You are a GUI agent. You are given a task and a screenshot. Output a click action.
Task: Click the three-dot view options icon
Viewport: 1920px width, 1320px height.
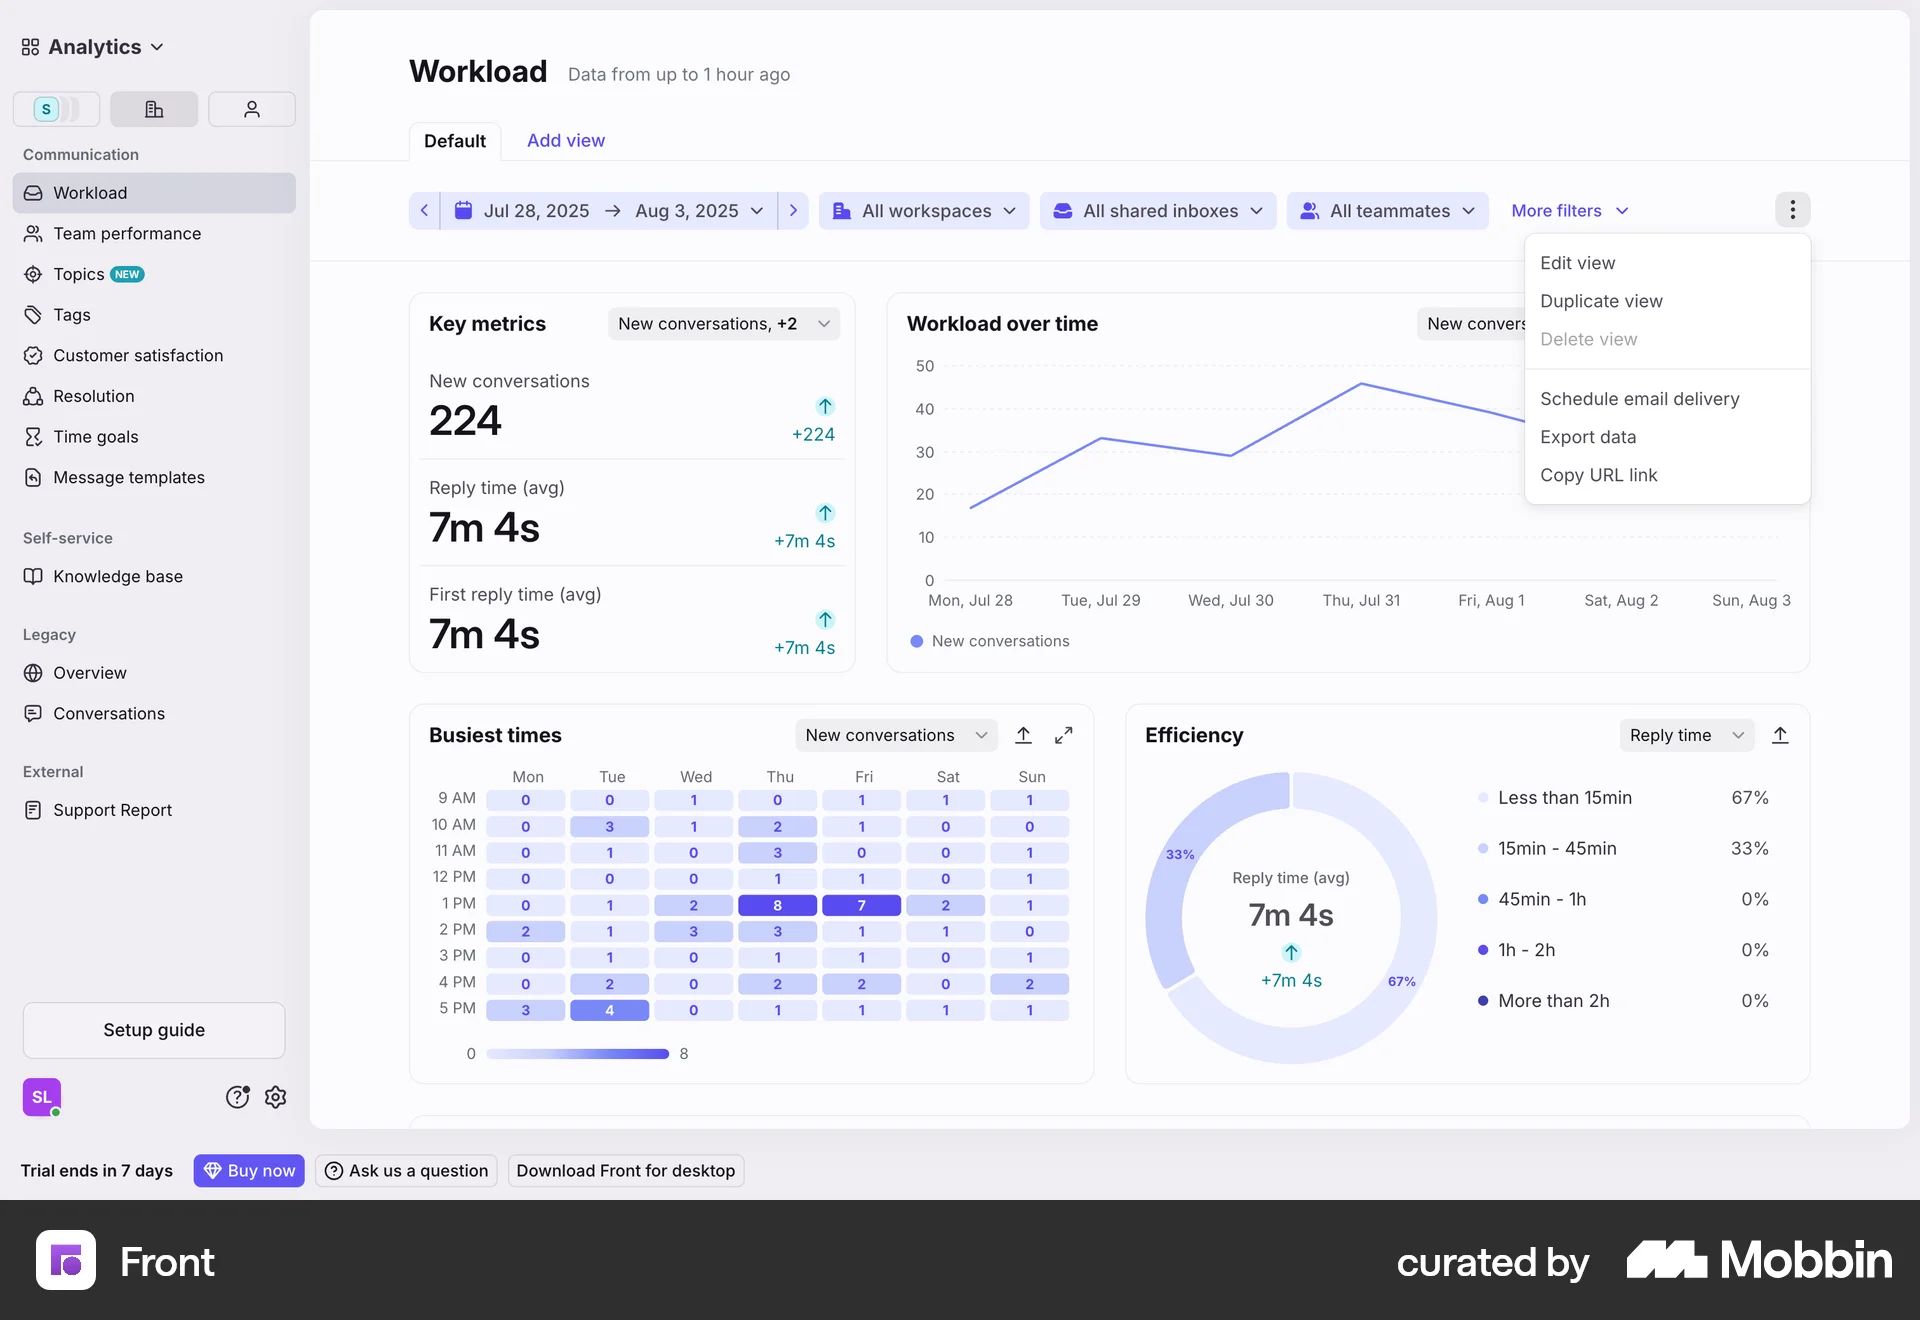tap(1792, 210)
